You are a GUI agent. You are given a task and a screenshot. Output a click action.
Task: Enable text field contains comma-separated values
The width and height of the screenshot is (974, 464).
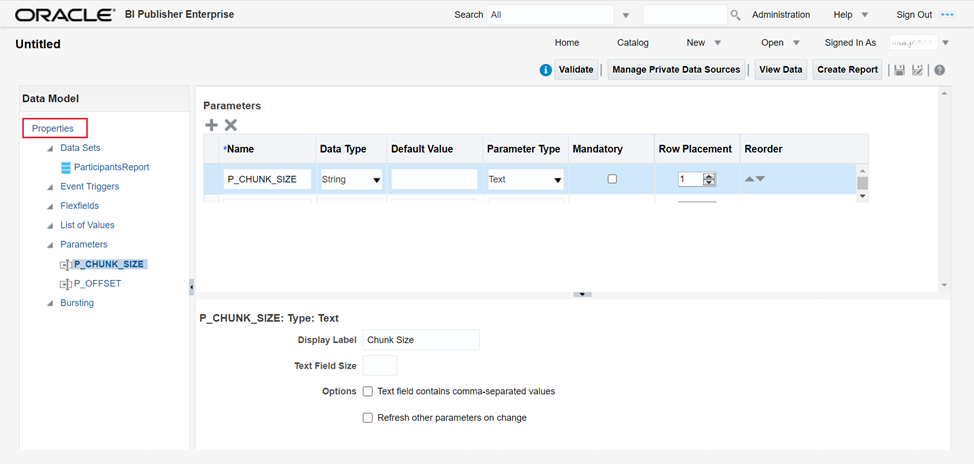tap(368, 391)
